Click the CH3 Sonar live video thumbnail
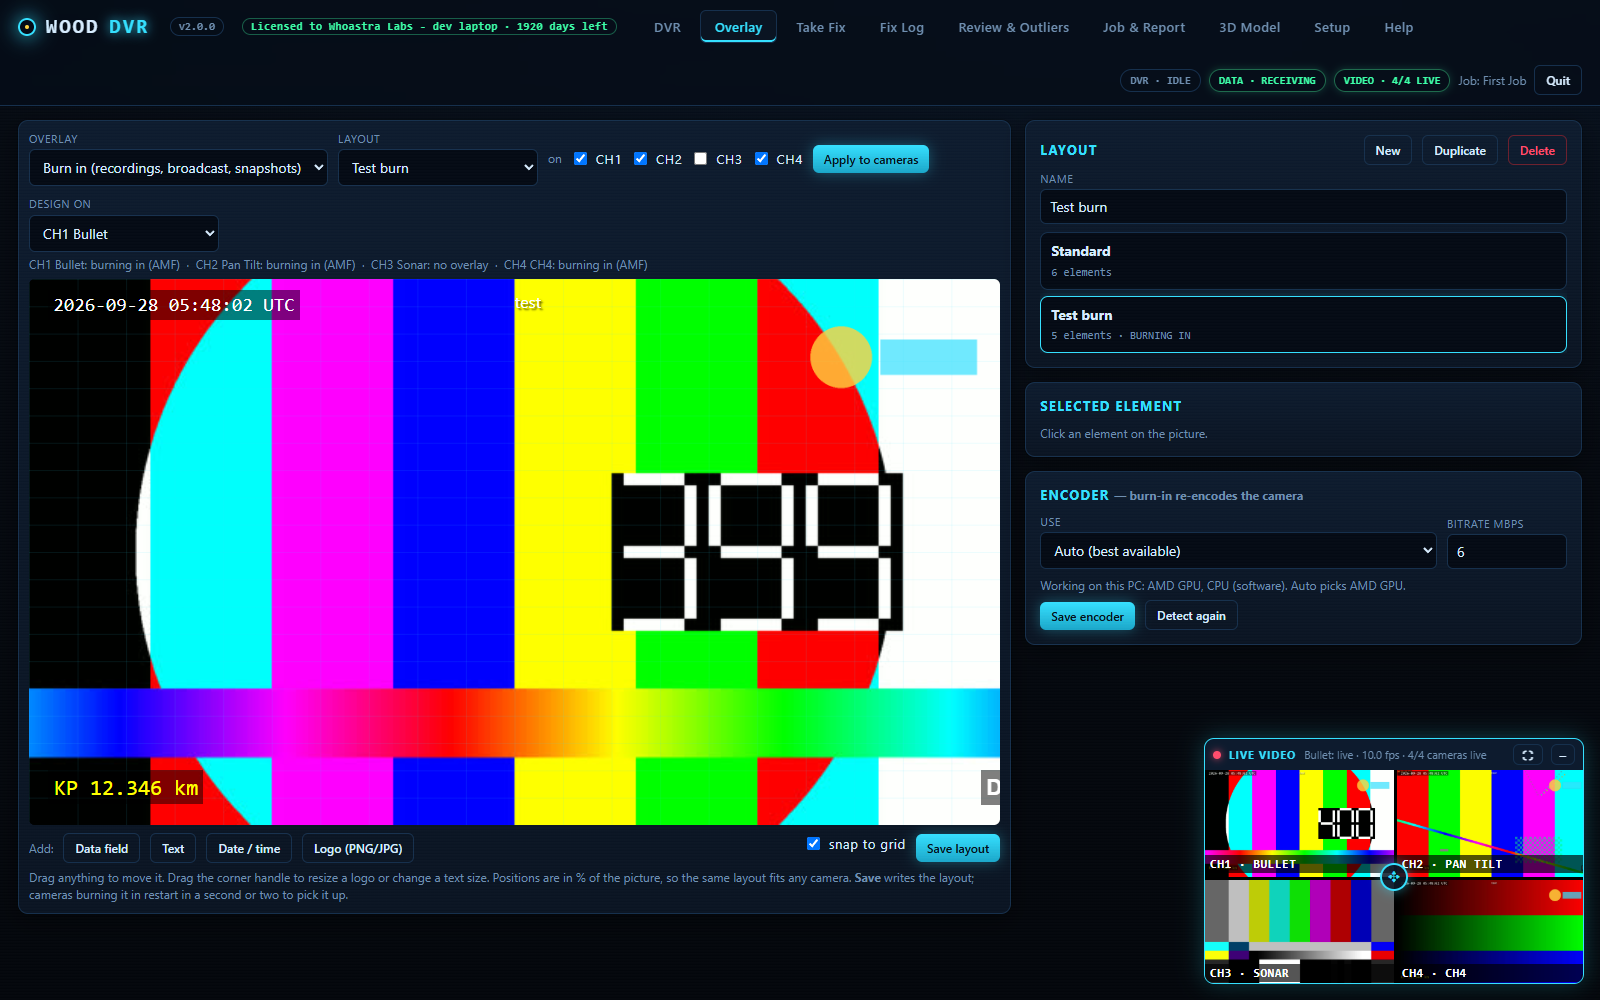This screenshot has height=1000, width=1600. 1299,930
